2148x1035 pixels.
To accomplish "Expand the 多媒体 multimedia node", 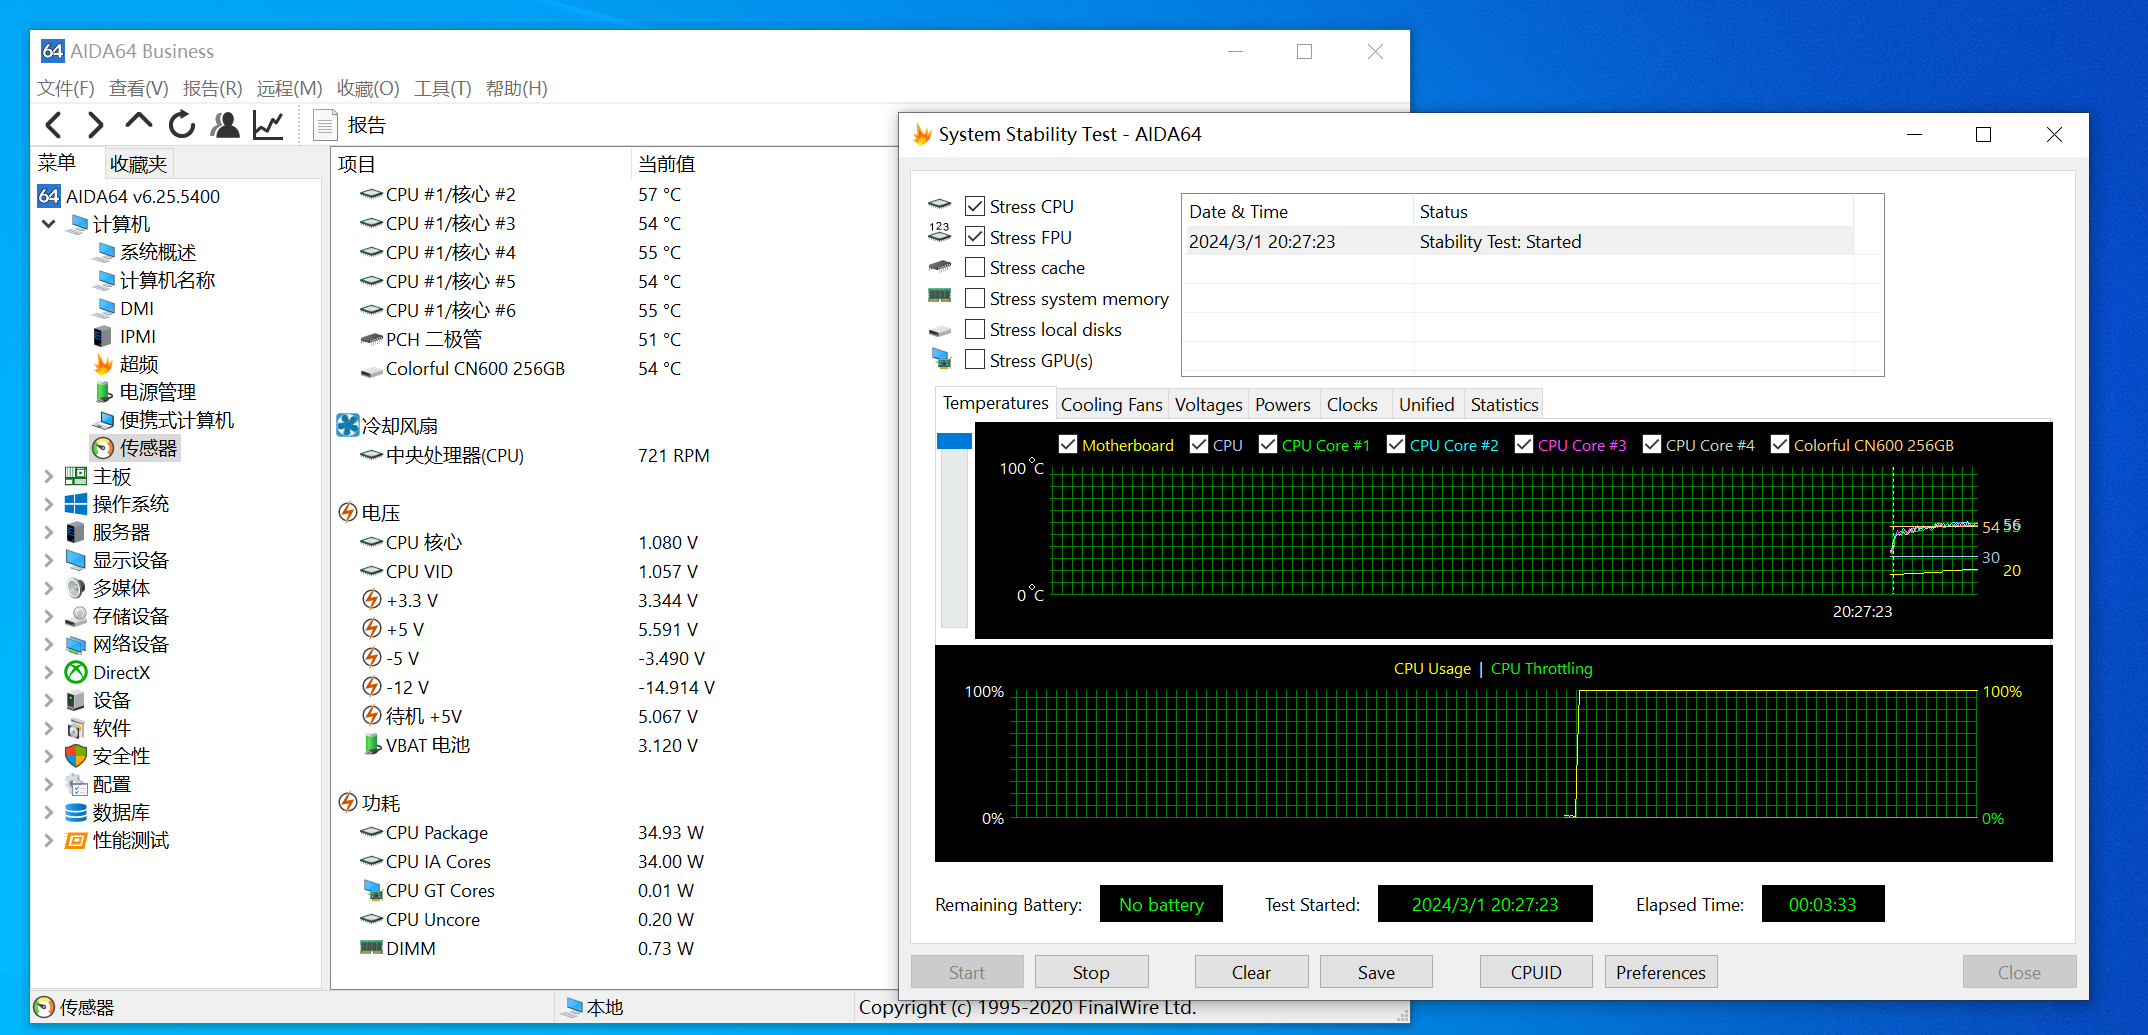I will click(x=48, y=588).
